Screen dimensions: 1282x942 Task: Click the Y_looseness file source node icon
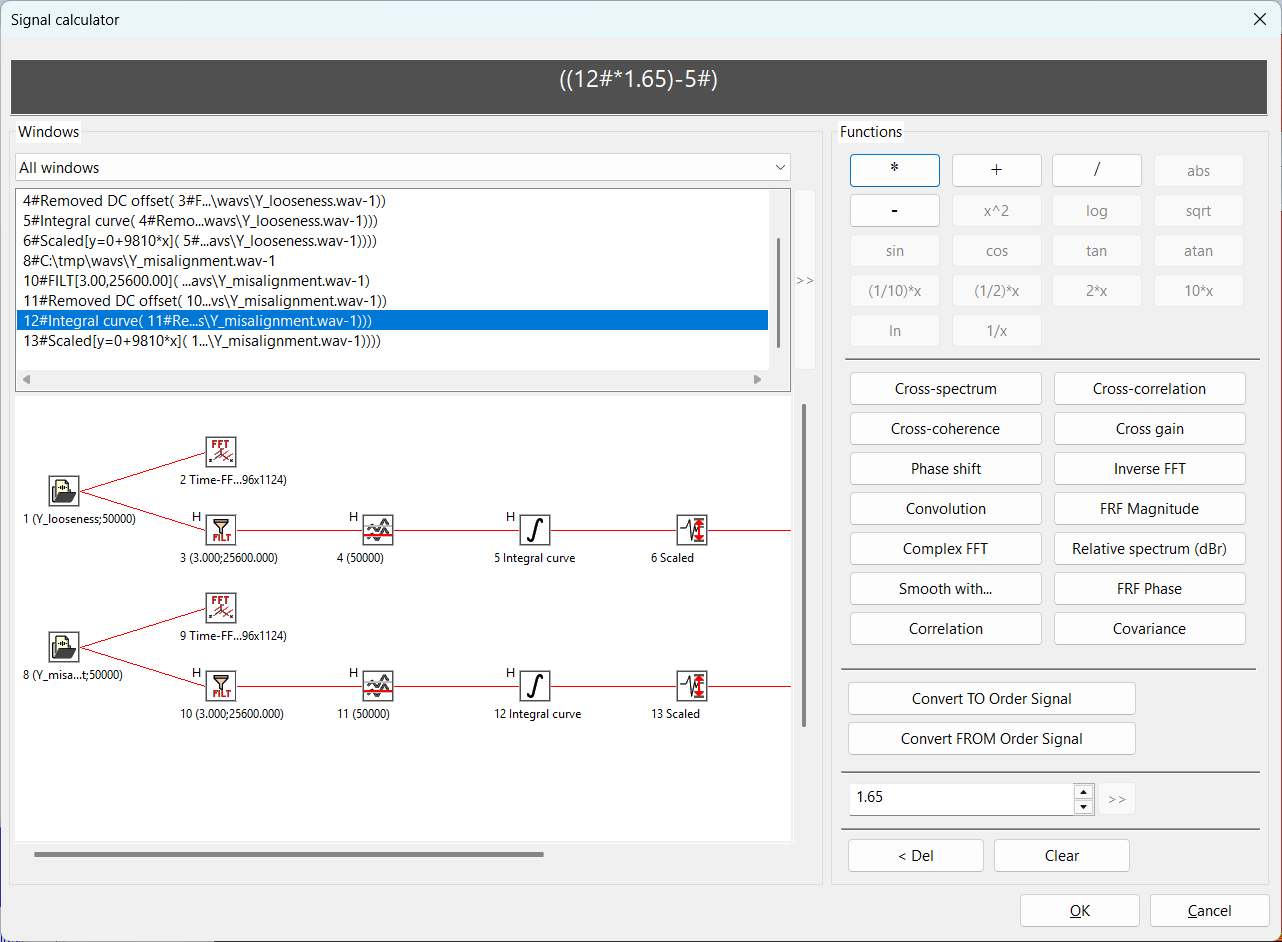coord(64,491)
